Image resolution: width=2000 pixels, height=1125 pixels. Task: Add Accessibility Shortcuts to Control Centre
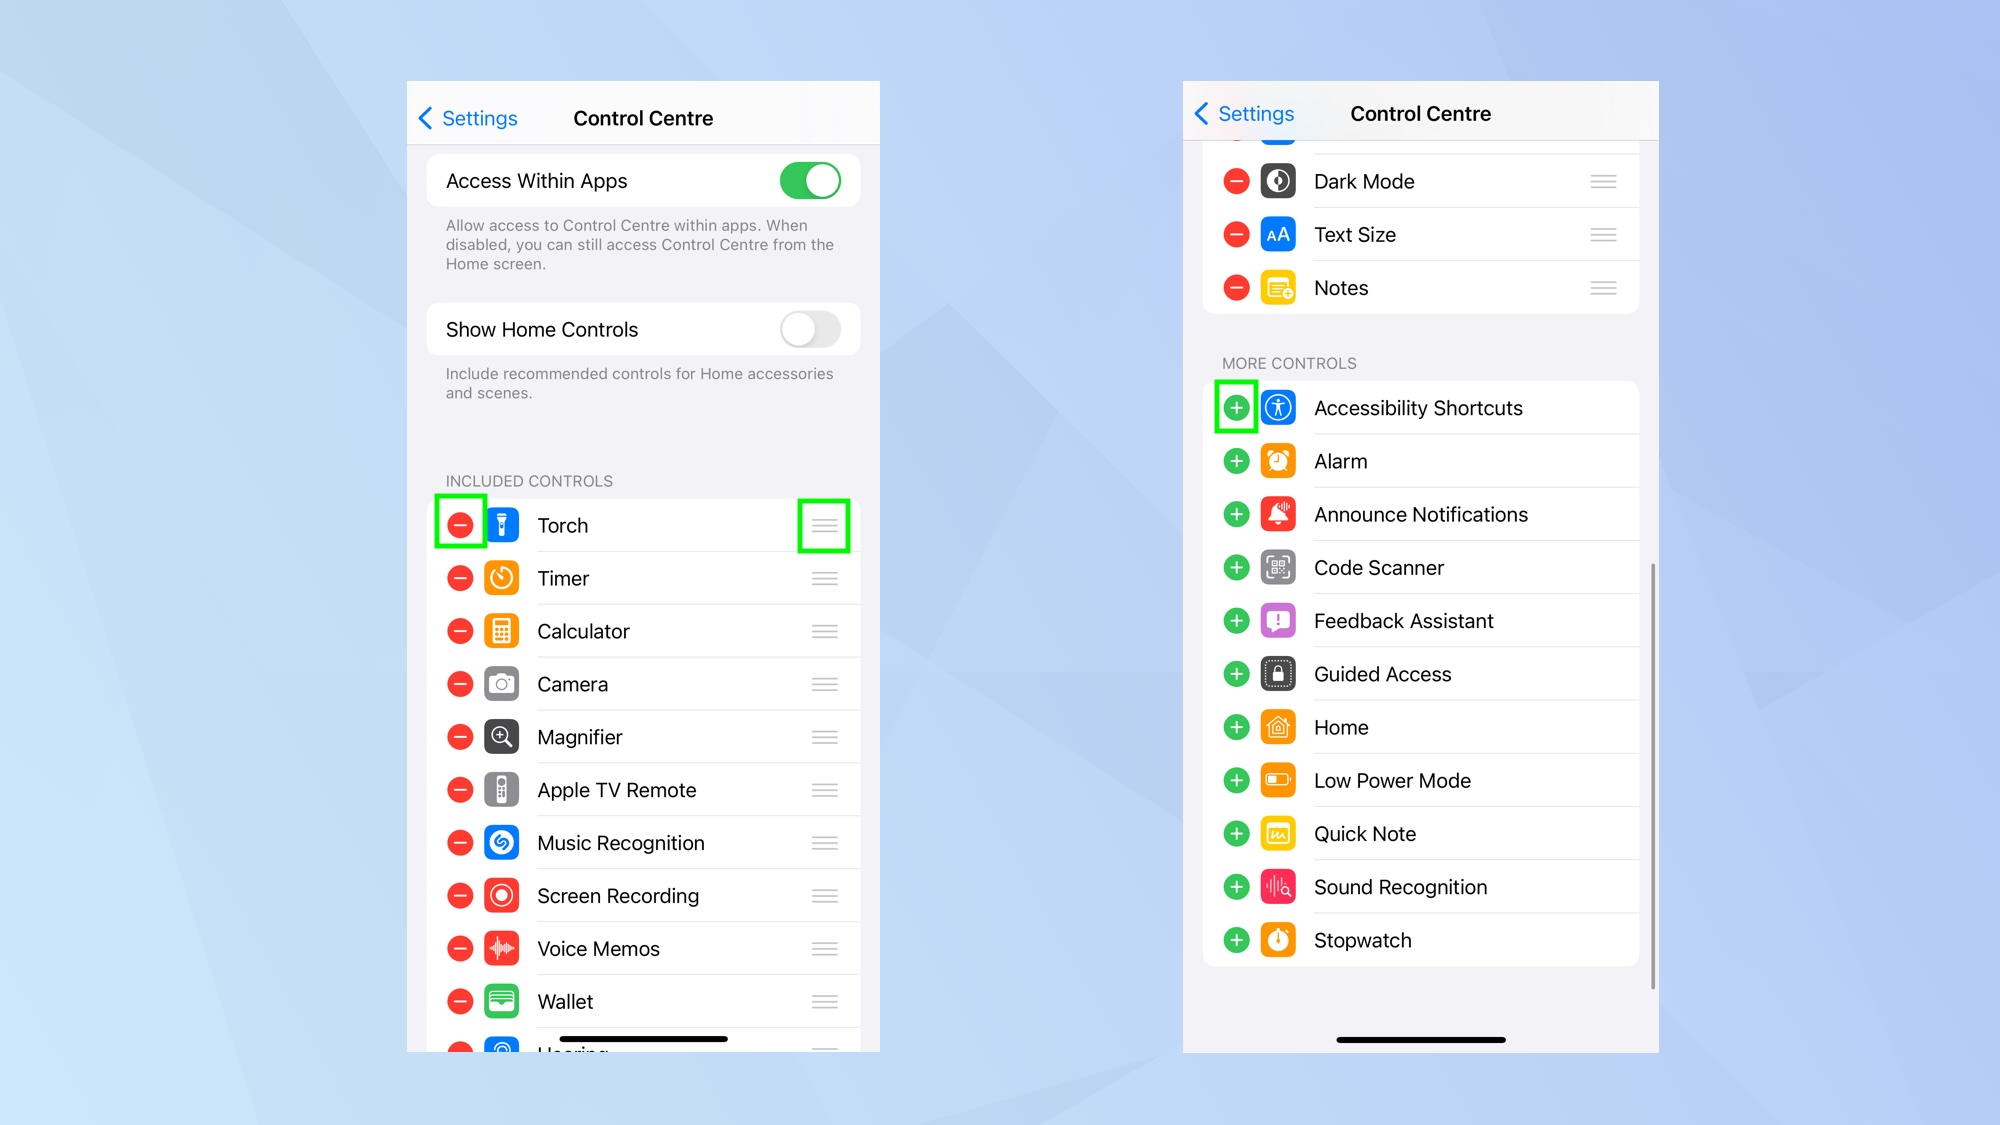1235,408
